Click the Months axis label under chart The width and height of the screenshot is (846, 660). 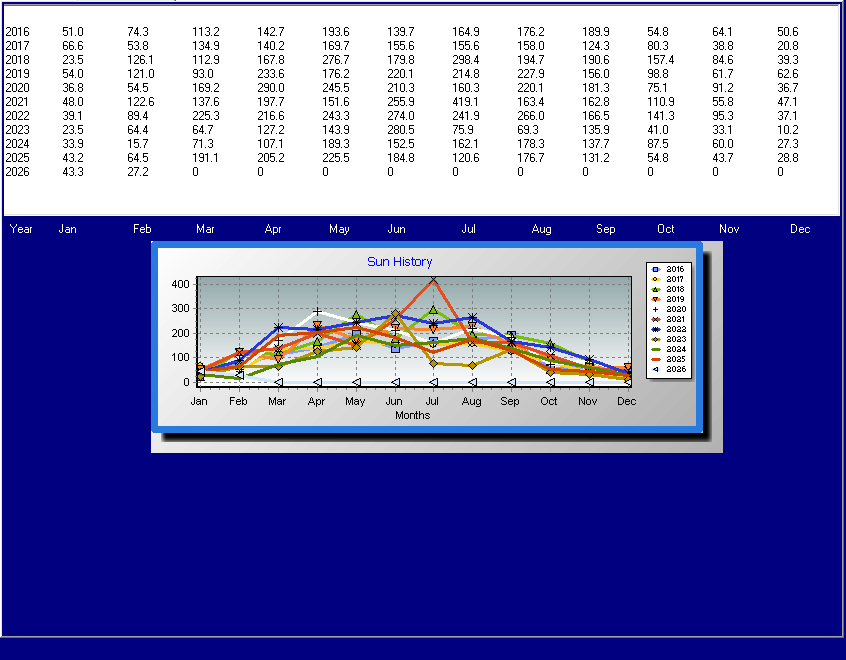point(412,415)
